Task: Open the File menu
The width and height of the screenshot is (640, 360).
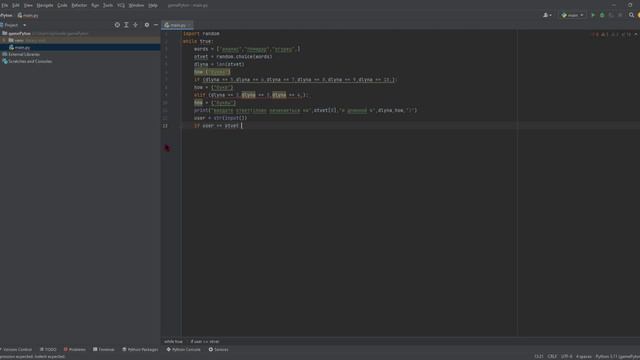Action: pyautogui.click(x=4, y=5)
